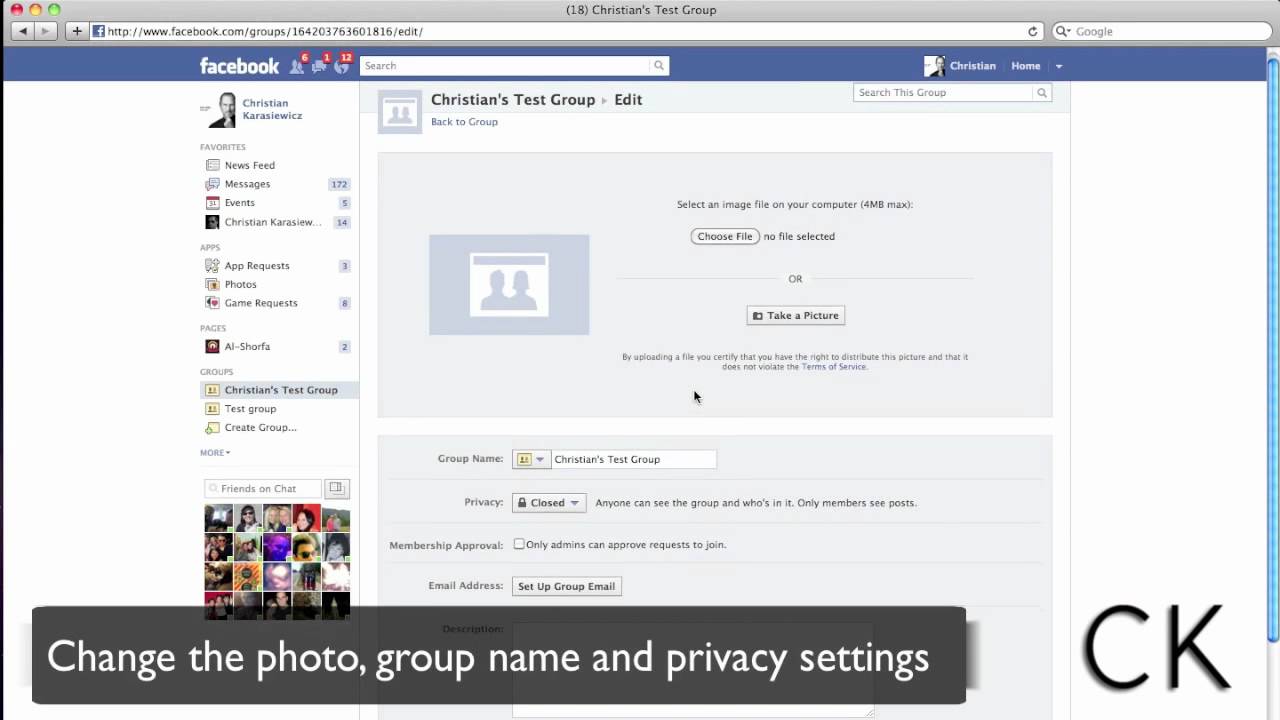The image size is (1280, 720).
Task: Click Events calendar icon
Action: pos(212,203)
